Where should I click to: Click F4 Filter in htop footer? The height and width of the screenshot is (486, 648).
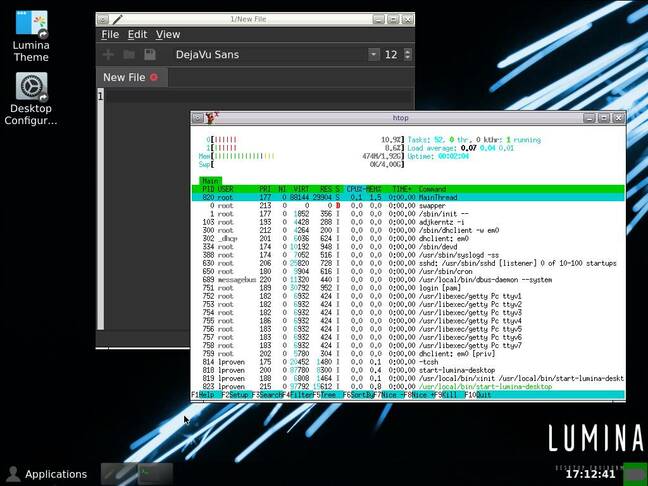click(297, 395)
